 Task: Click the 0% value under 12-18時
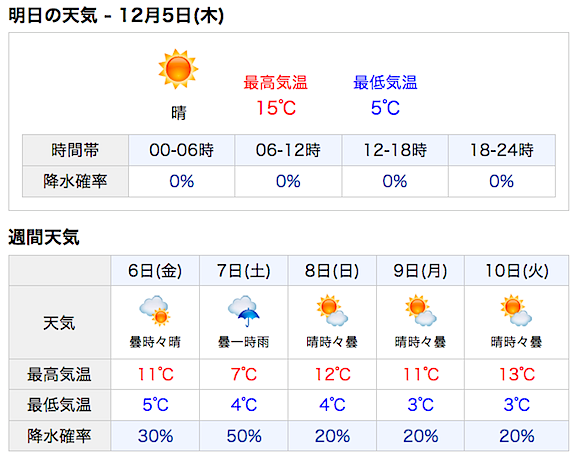point(395,181)
